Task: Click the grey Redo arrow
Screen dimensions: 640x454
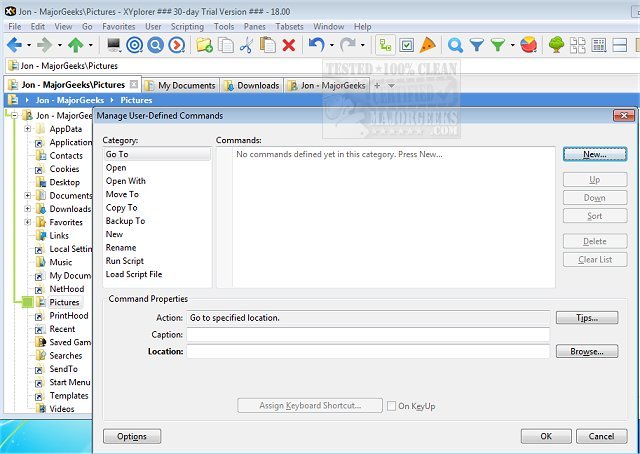Action: pos(347,45)
